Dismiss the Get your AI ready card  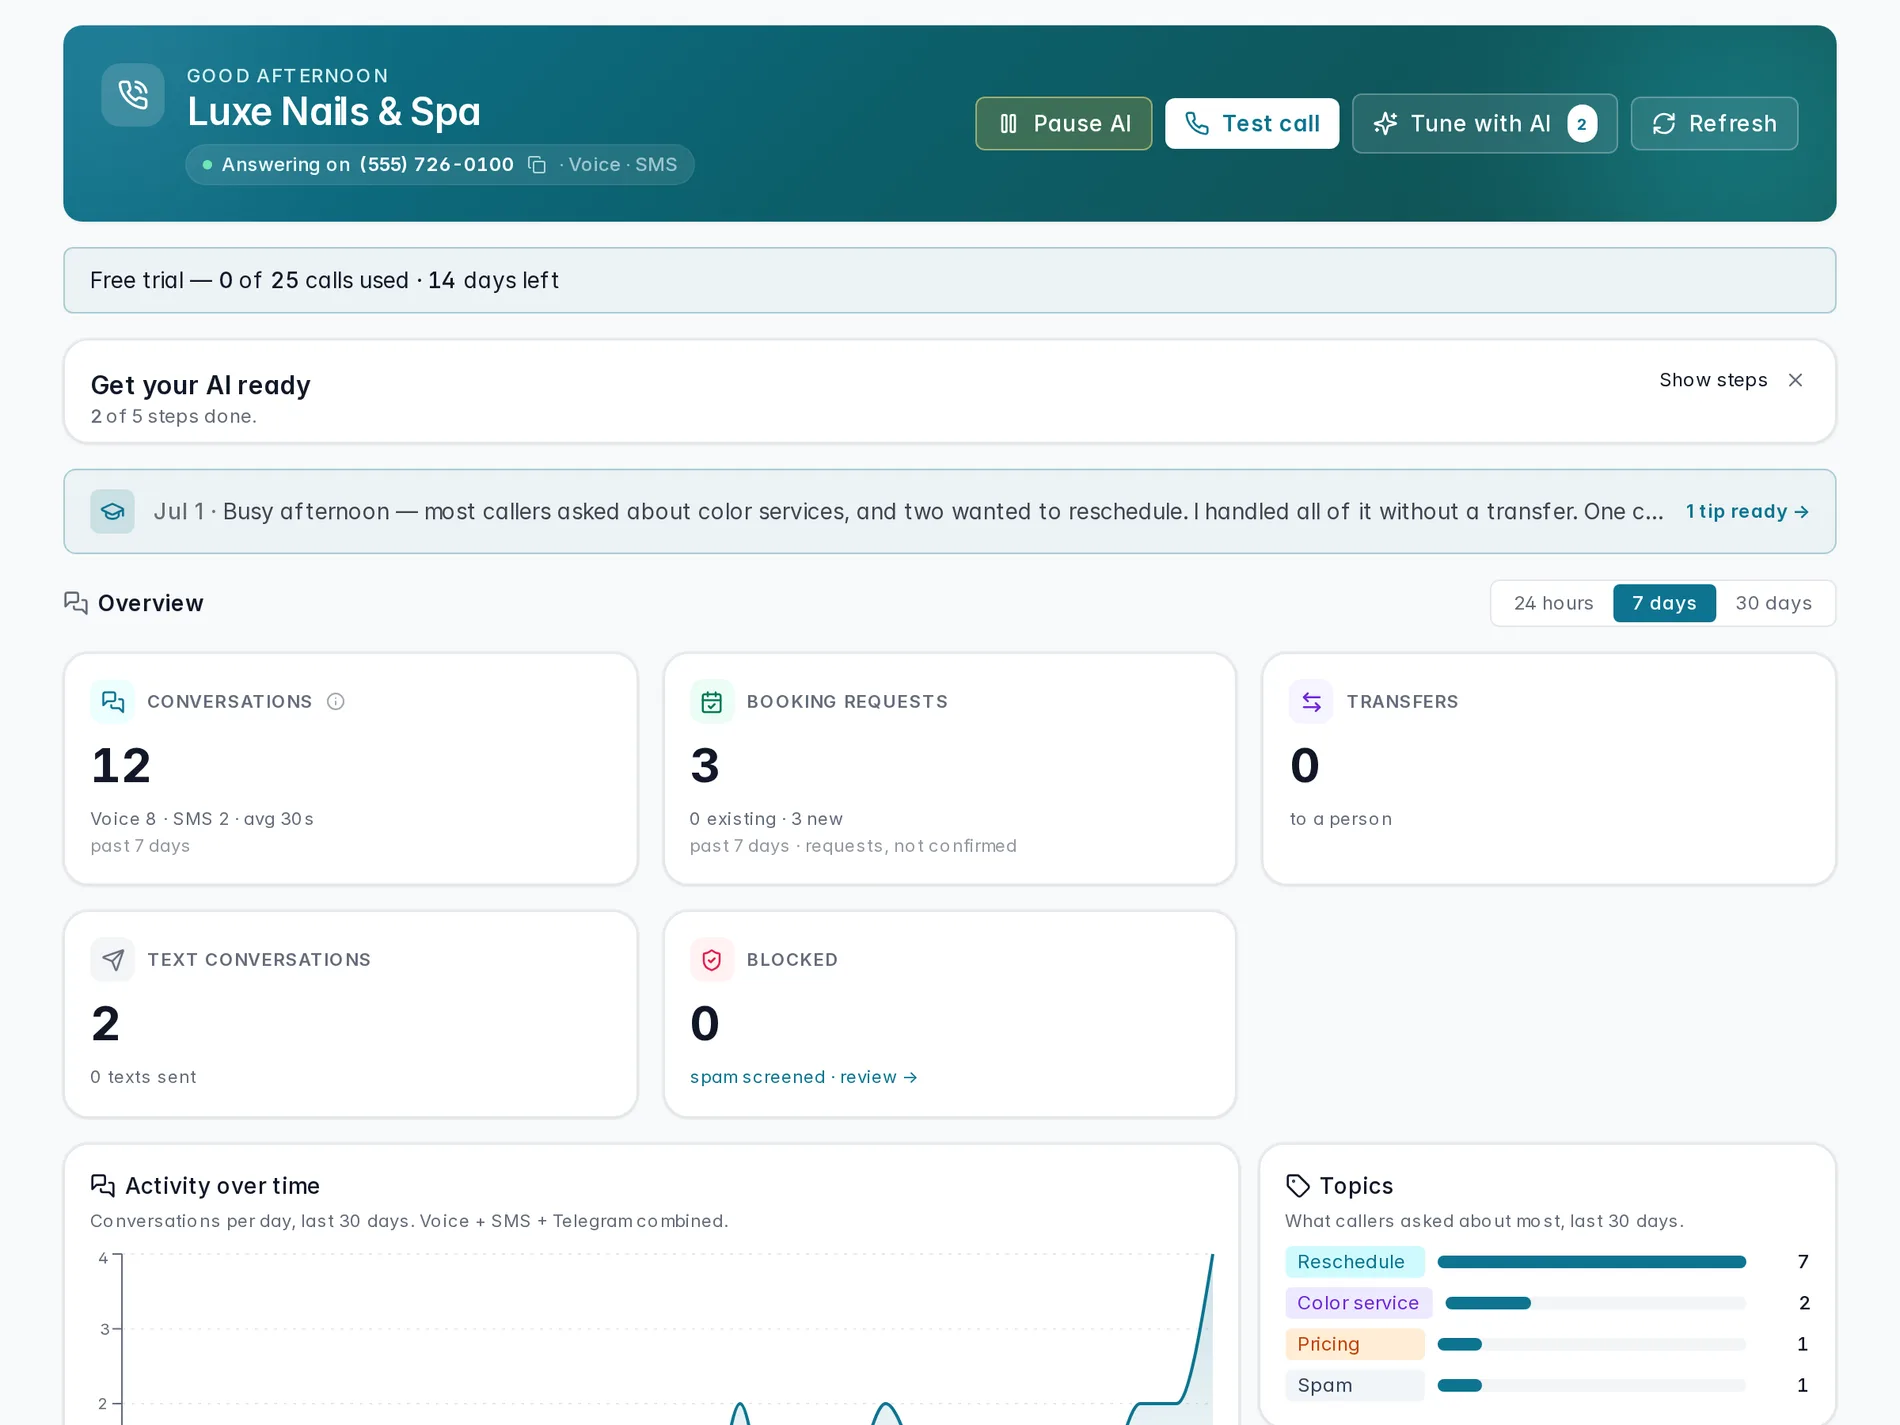coord(1795,380)
